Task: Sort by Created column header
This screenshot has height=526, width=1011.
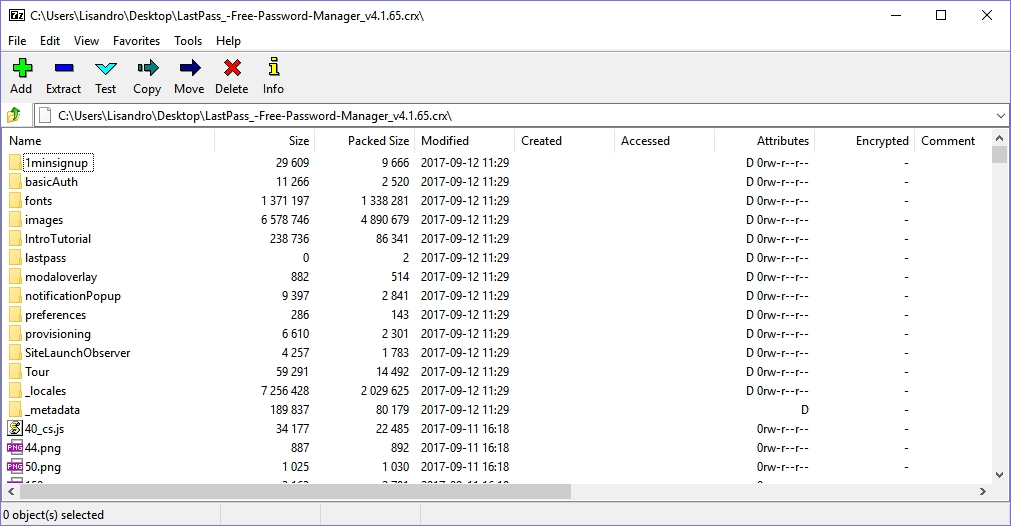Action: 564,141
